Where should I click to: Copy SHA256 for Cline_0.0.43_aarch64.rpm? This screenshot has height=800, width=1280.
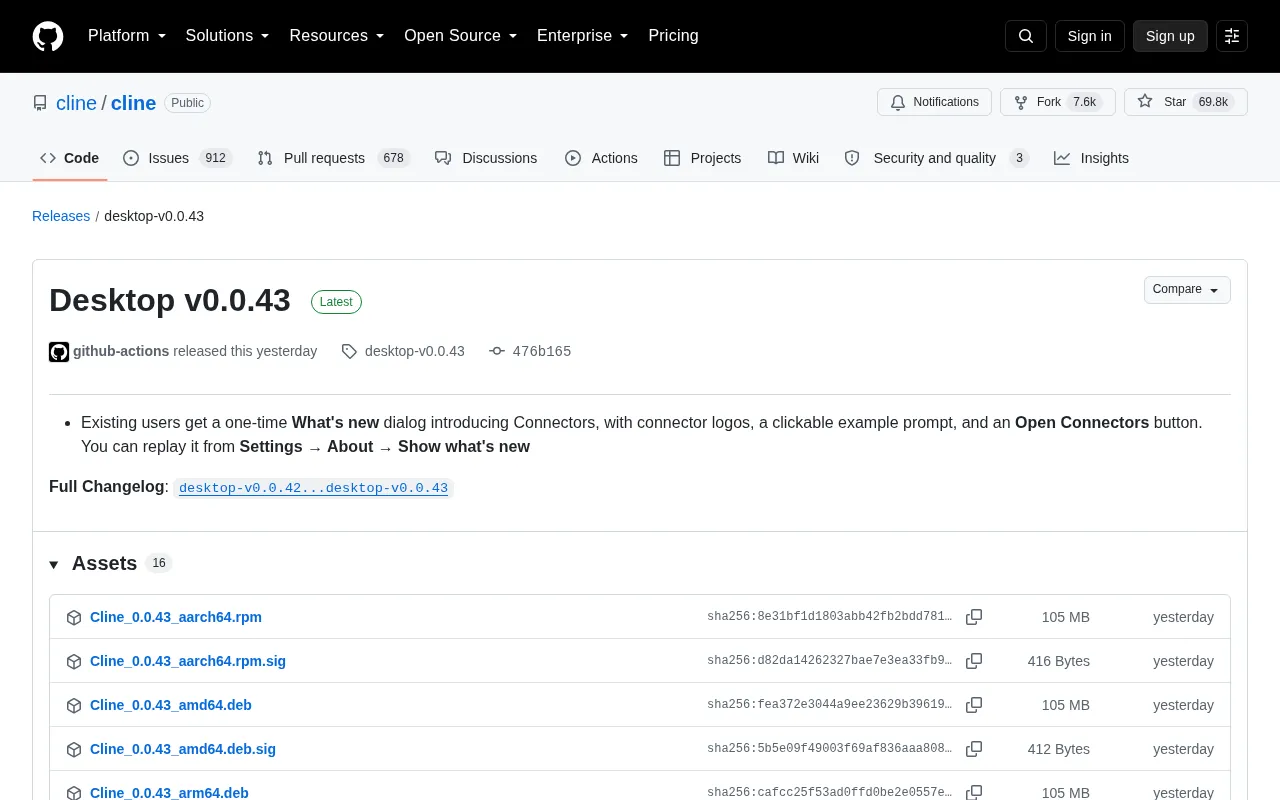click(974, 617)
